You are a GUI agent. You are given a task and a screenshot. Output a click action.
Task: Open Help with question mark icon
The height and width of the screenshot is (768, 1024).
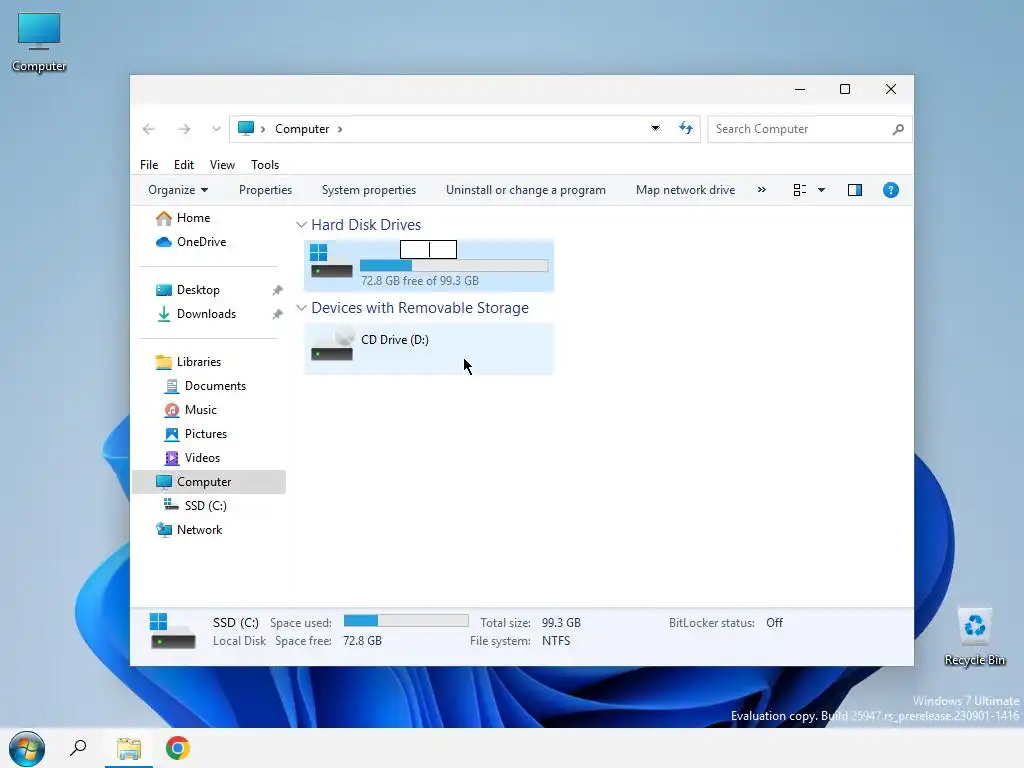(x=891, y=189)
